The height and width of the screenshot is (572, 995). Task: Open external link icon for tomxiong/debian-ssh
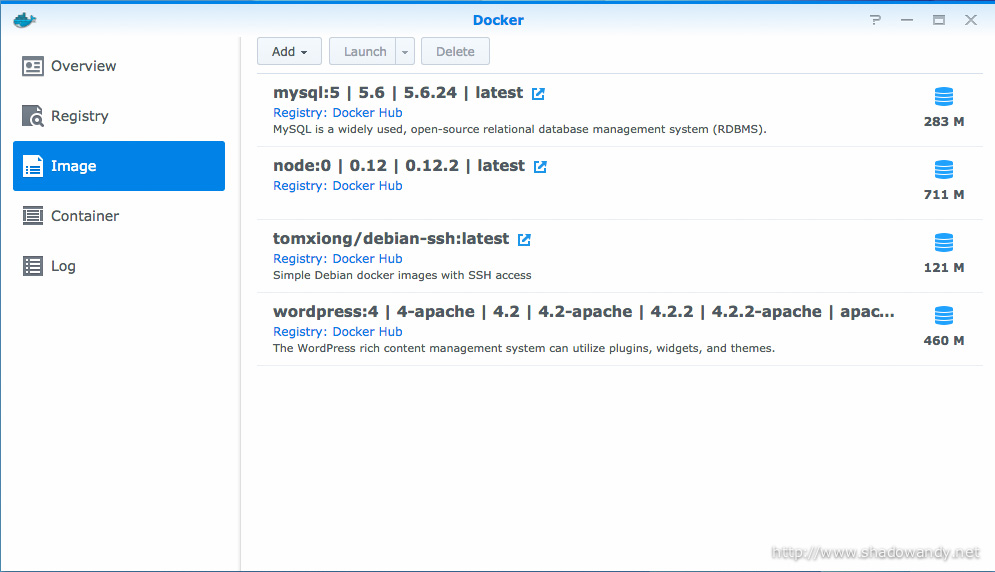(x=524, y=240)
